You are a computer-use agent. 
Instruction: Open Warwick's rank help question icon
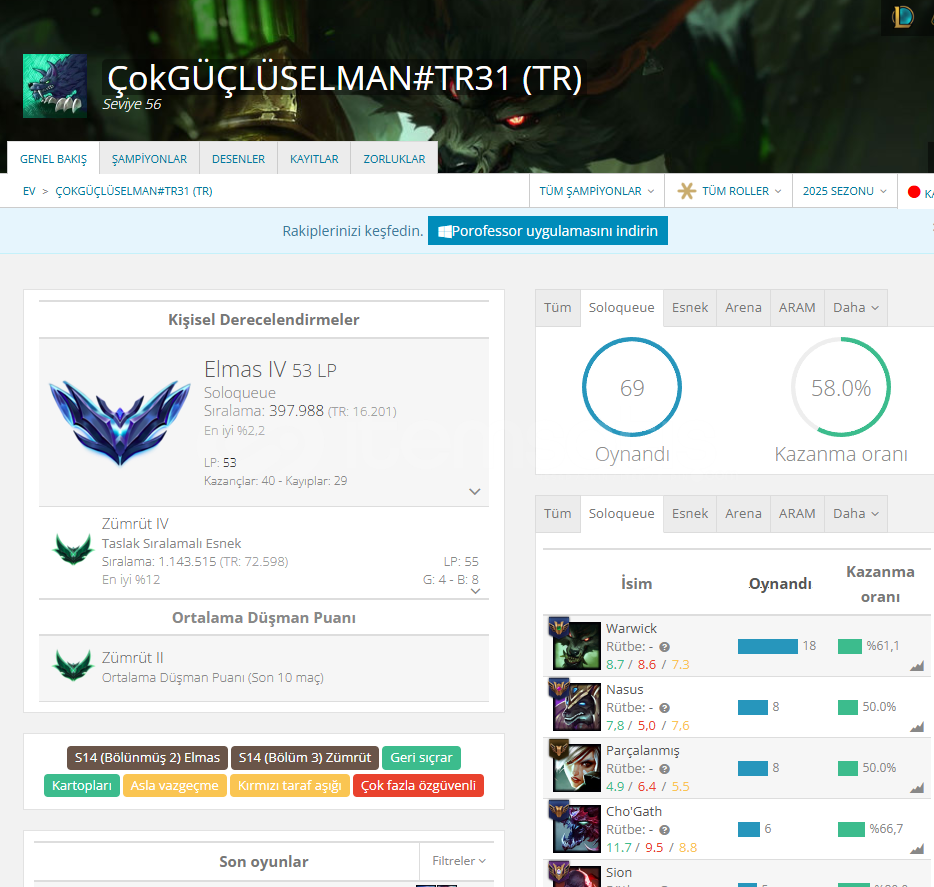pyautogui.click(x=664, y=647)
